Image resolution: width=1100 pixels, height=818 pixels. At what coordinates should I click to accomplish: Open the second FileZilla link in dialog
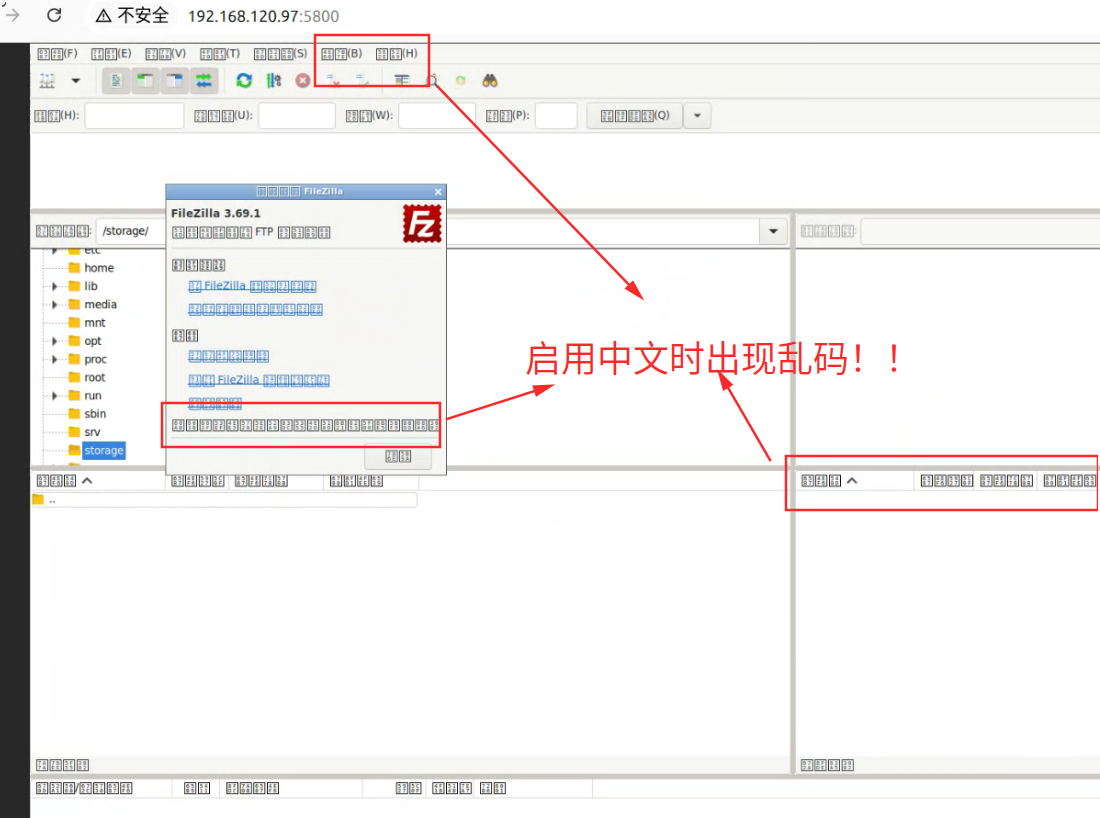(259, 380)
